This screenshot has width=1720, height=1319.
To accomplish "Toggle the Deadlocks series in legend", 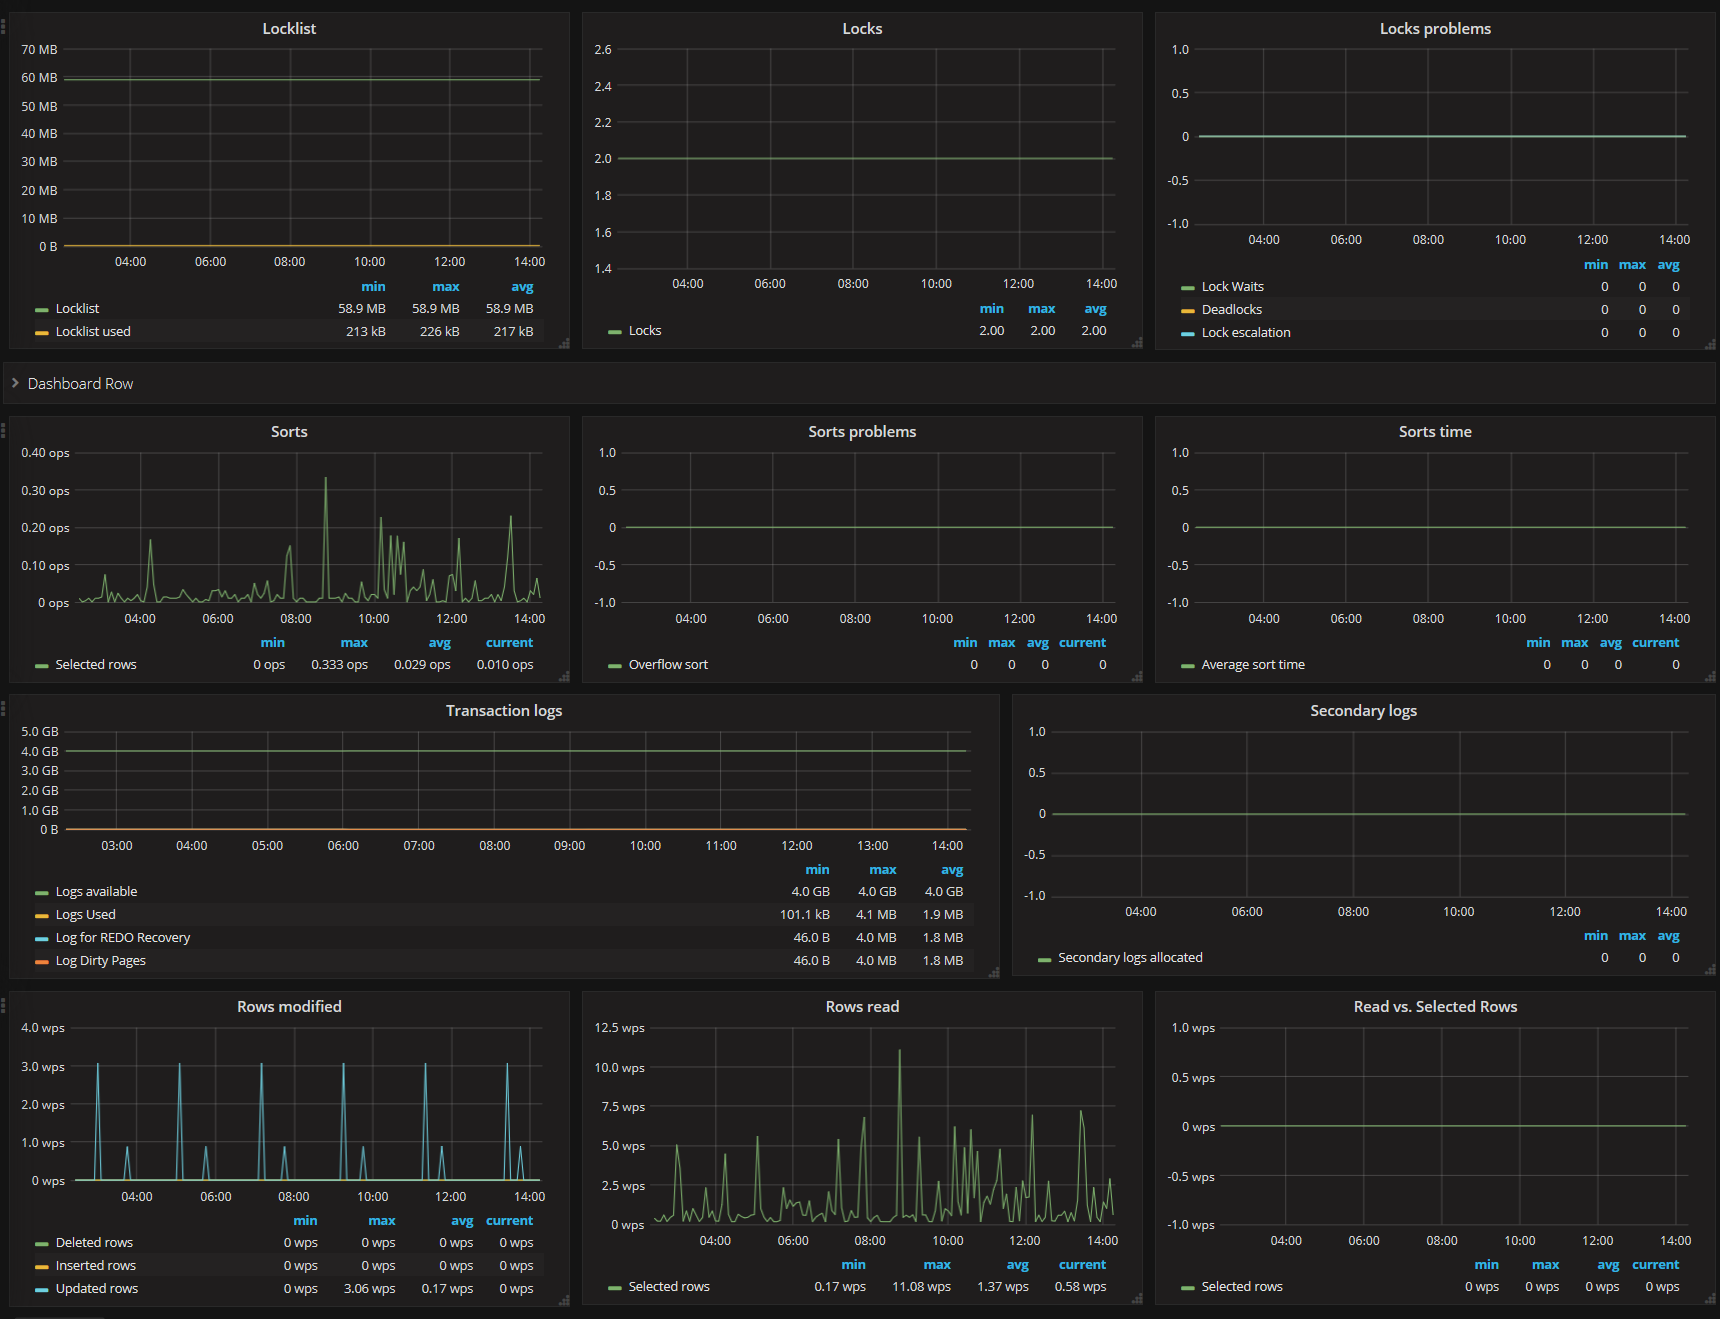I will 1231,310.
